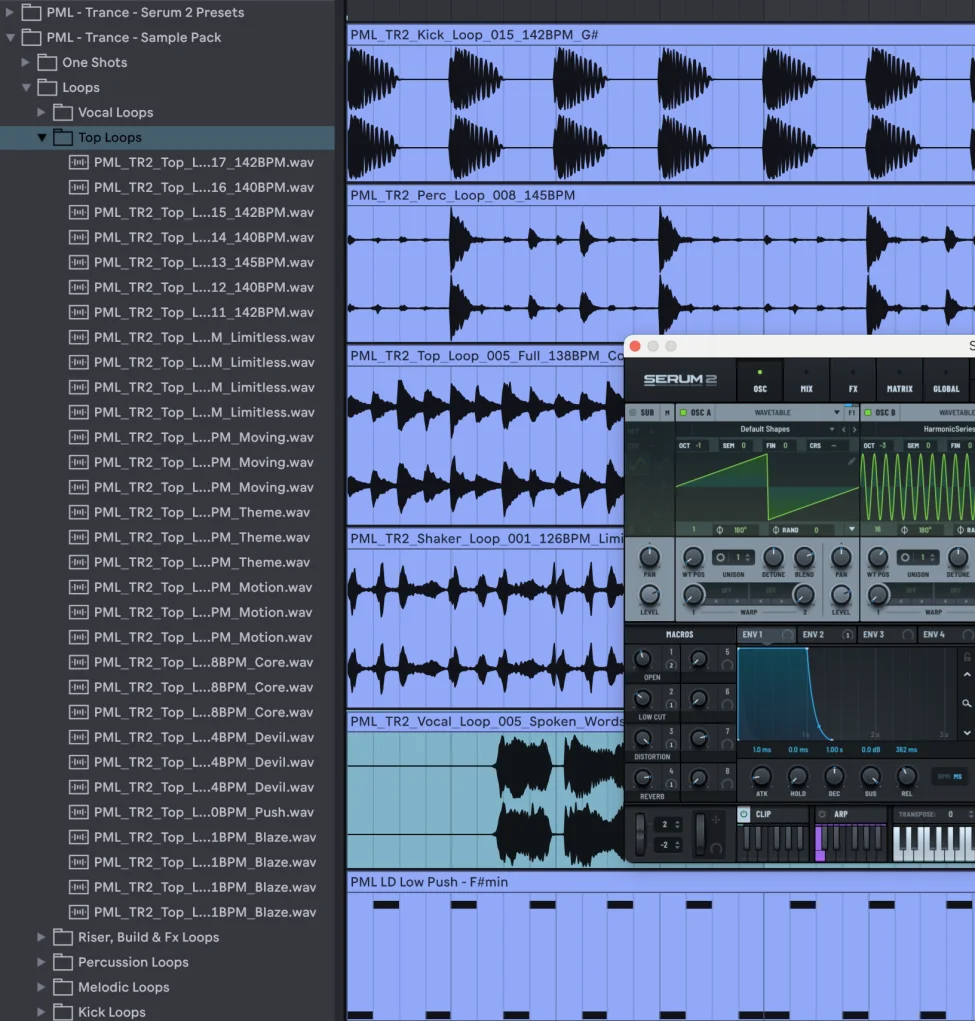This screenshot has height=1021, width=975.
Task: Click the envelope lock icon
Action: (966, 657)
